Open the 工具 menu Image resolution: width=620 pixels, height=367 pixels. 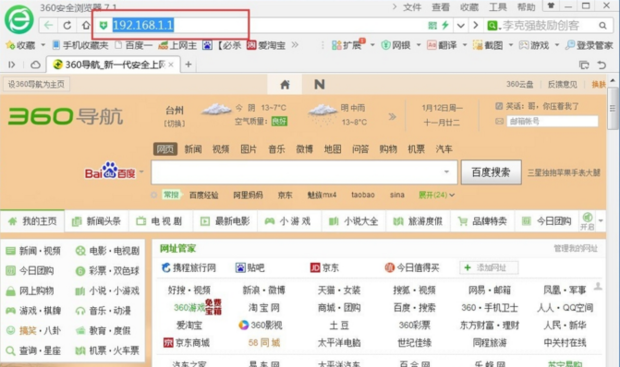(x=498, y=7)
